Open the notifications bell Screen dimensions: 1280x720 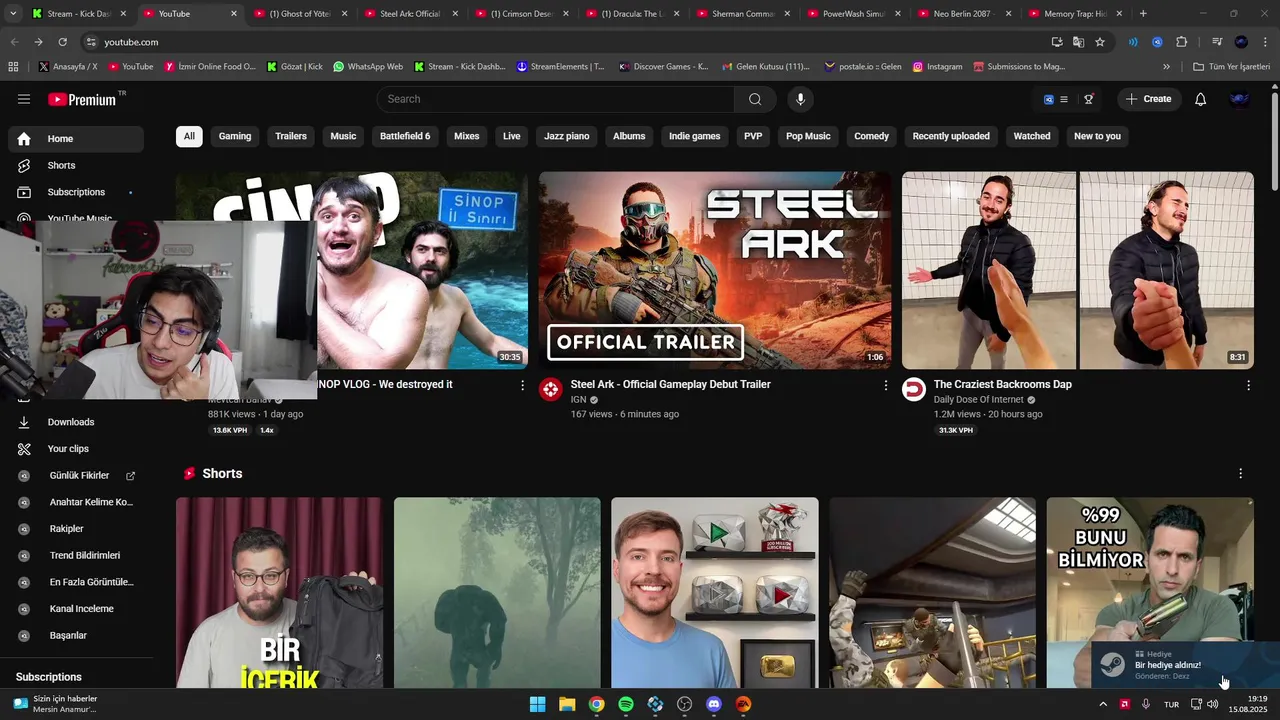point(1200,99)
